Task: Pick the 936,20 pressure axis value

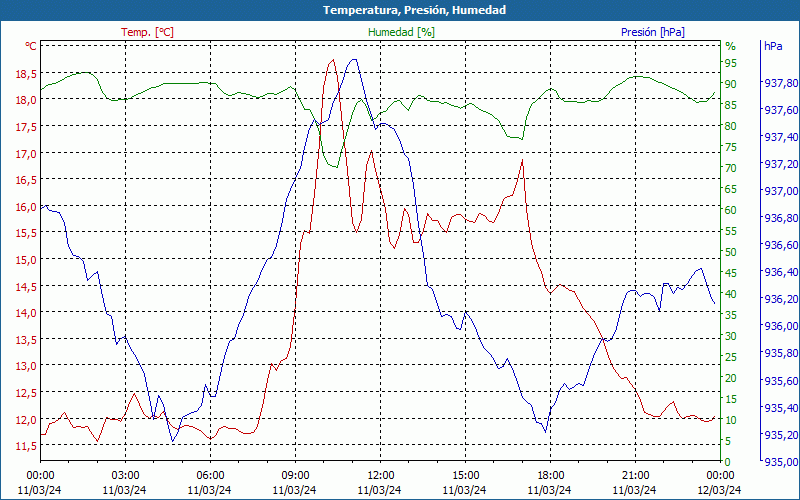Action: 781,299
